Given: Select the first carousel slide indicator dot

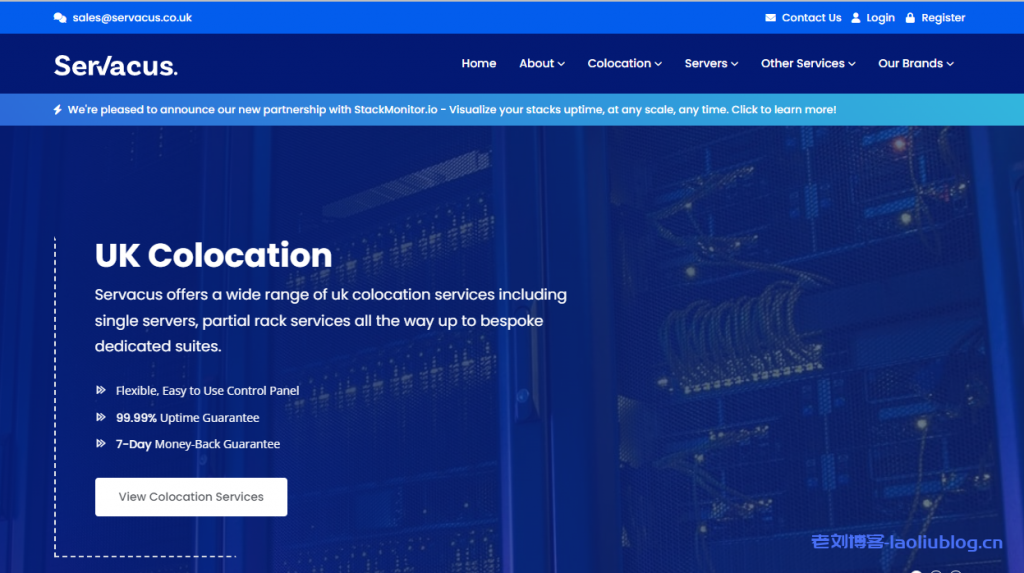Looking at the screenshot, I should tap(916, 571).
